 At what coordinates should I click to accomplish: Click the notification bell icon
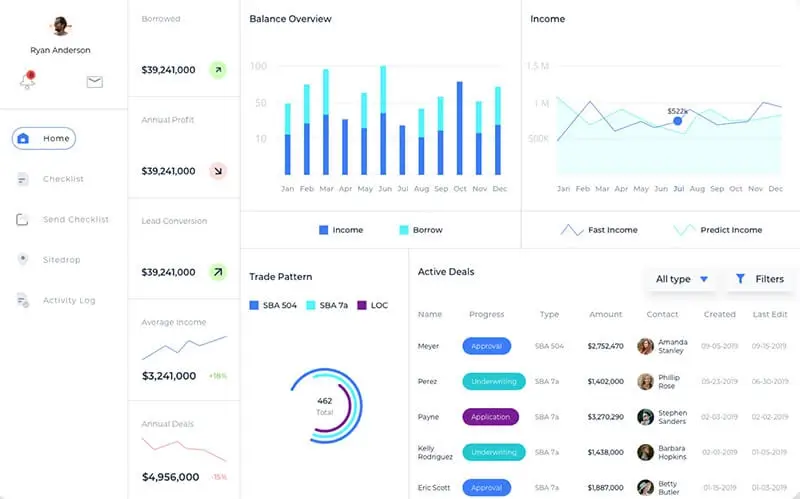(27, 81)
